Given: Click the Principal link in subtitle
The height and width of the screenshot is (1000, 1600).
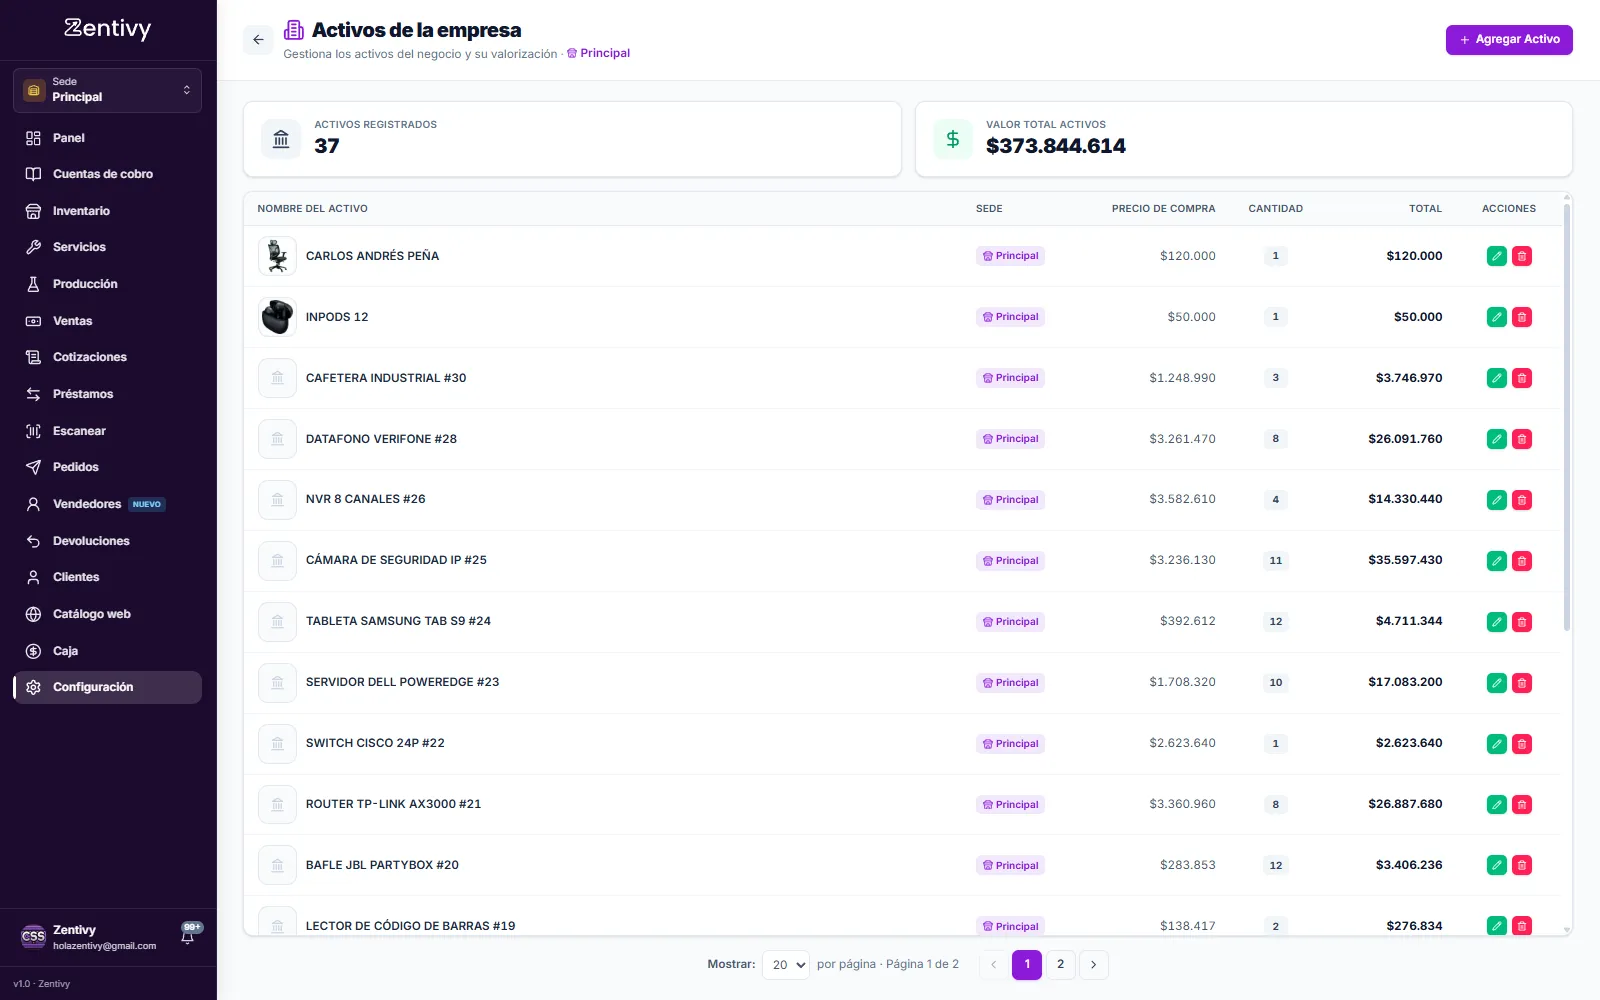Looking at the screenshot, I should 598,53.
